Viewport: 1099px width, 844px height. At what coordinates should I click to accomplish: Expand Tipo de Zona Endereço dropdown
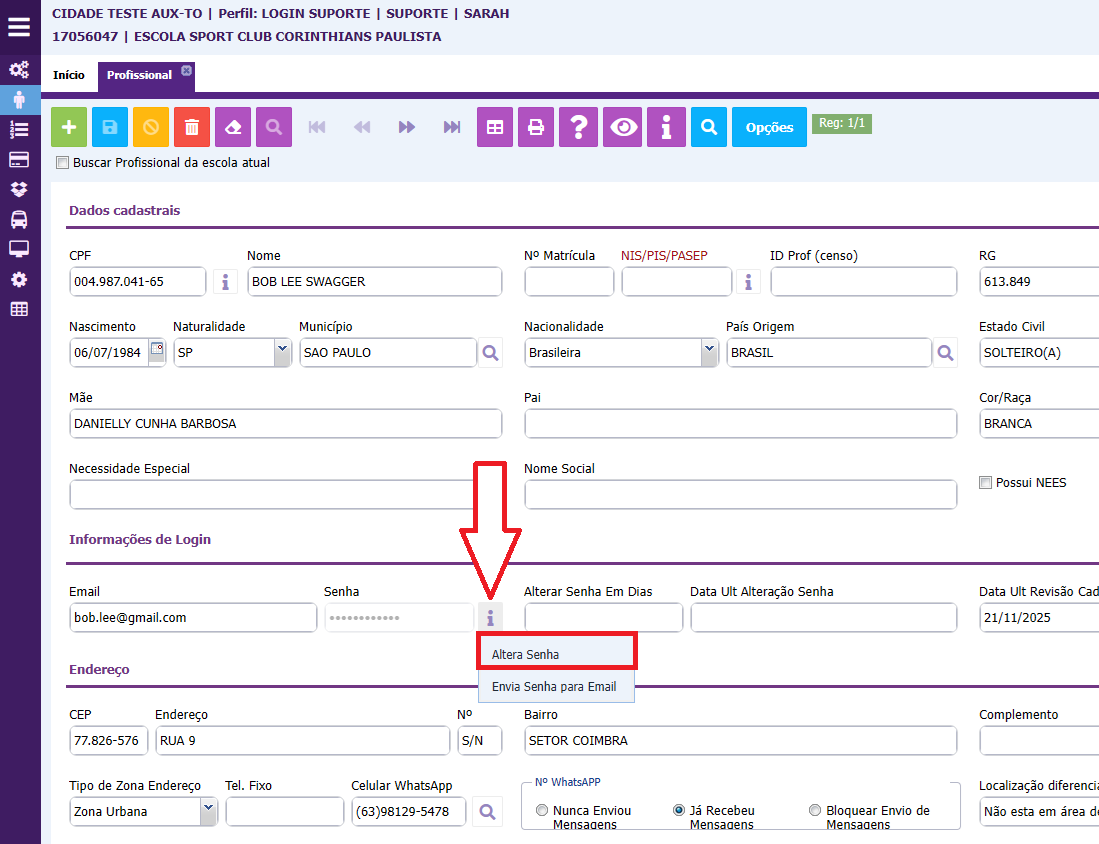208,811
